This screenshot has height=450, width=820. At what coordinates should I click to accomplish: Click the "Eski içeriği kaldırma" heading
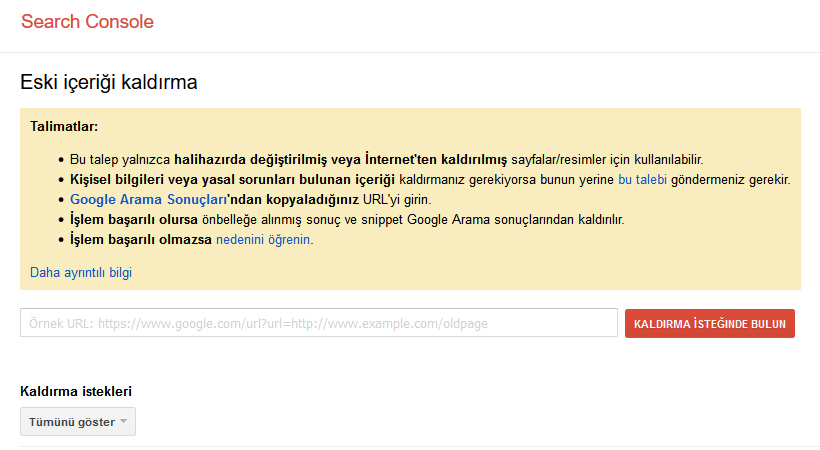pyautogui.click(x=108, y=82)
